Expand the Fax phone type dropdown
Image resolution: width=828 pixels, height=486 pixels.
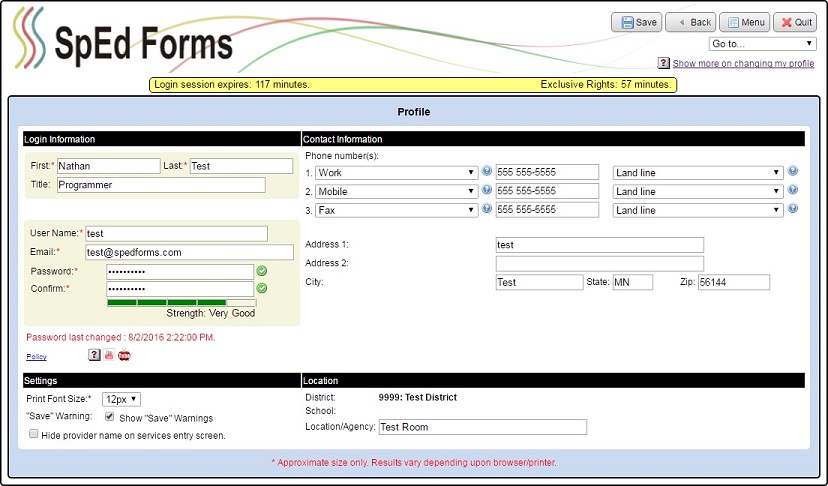click(396, 210)
